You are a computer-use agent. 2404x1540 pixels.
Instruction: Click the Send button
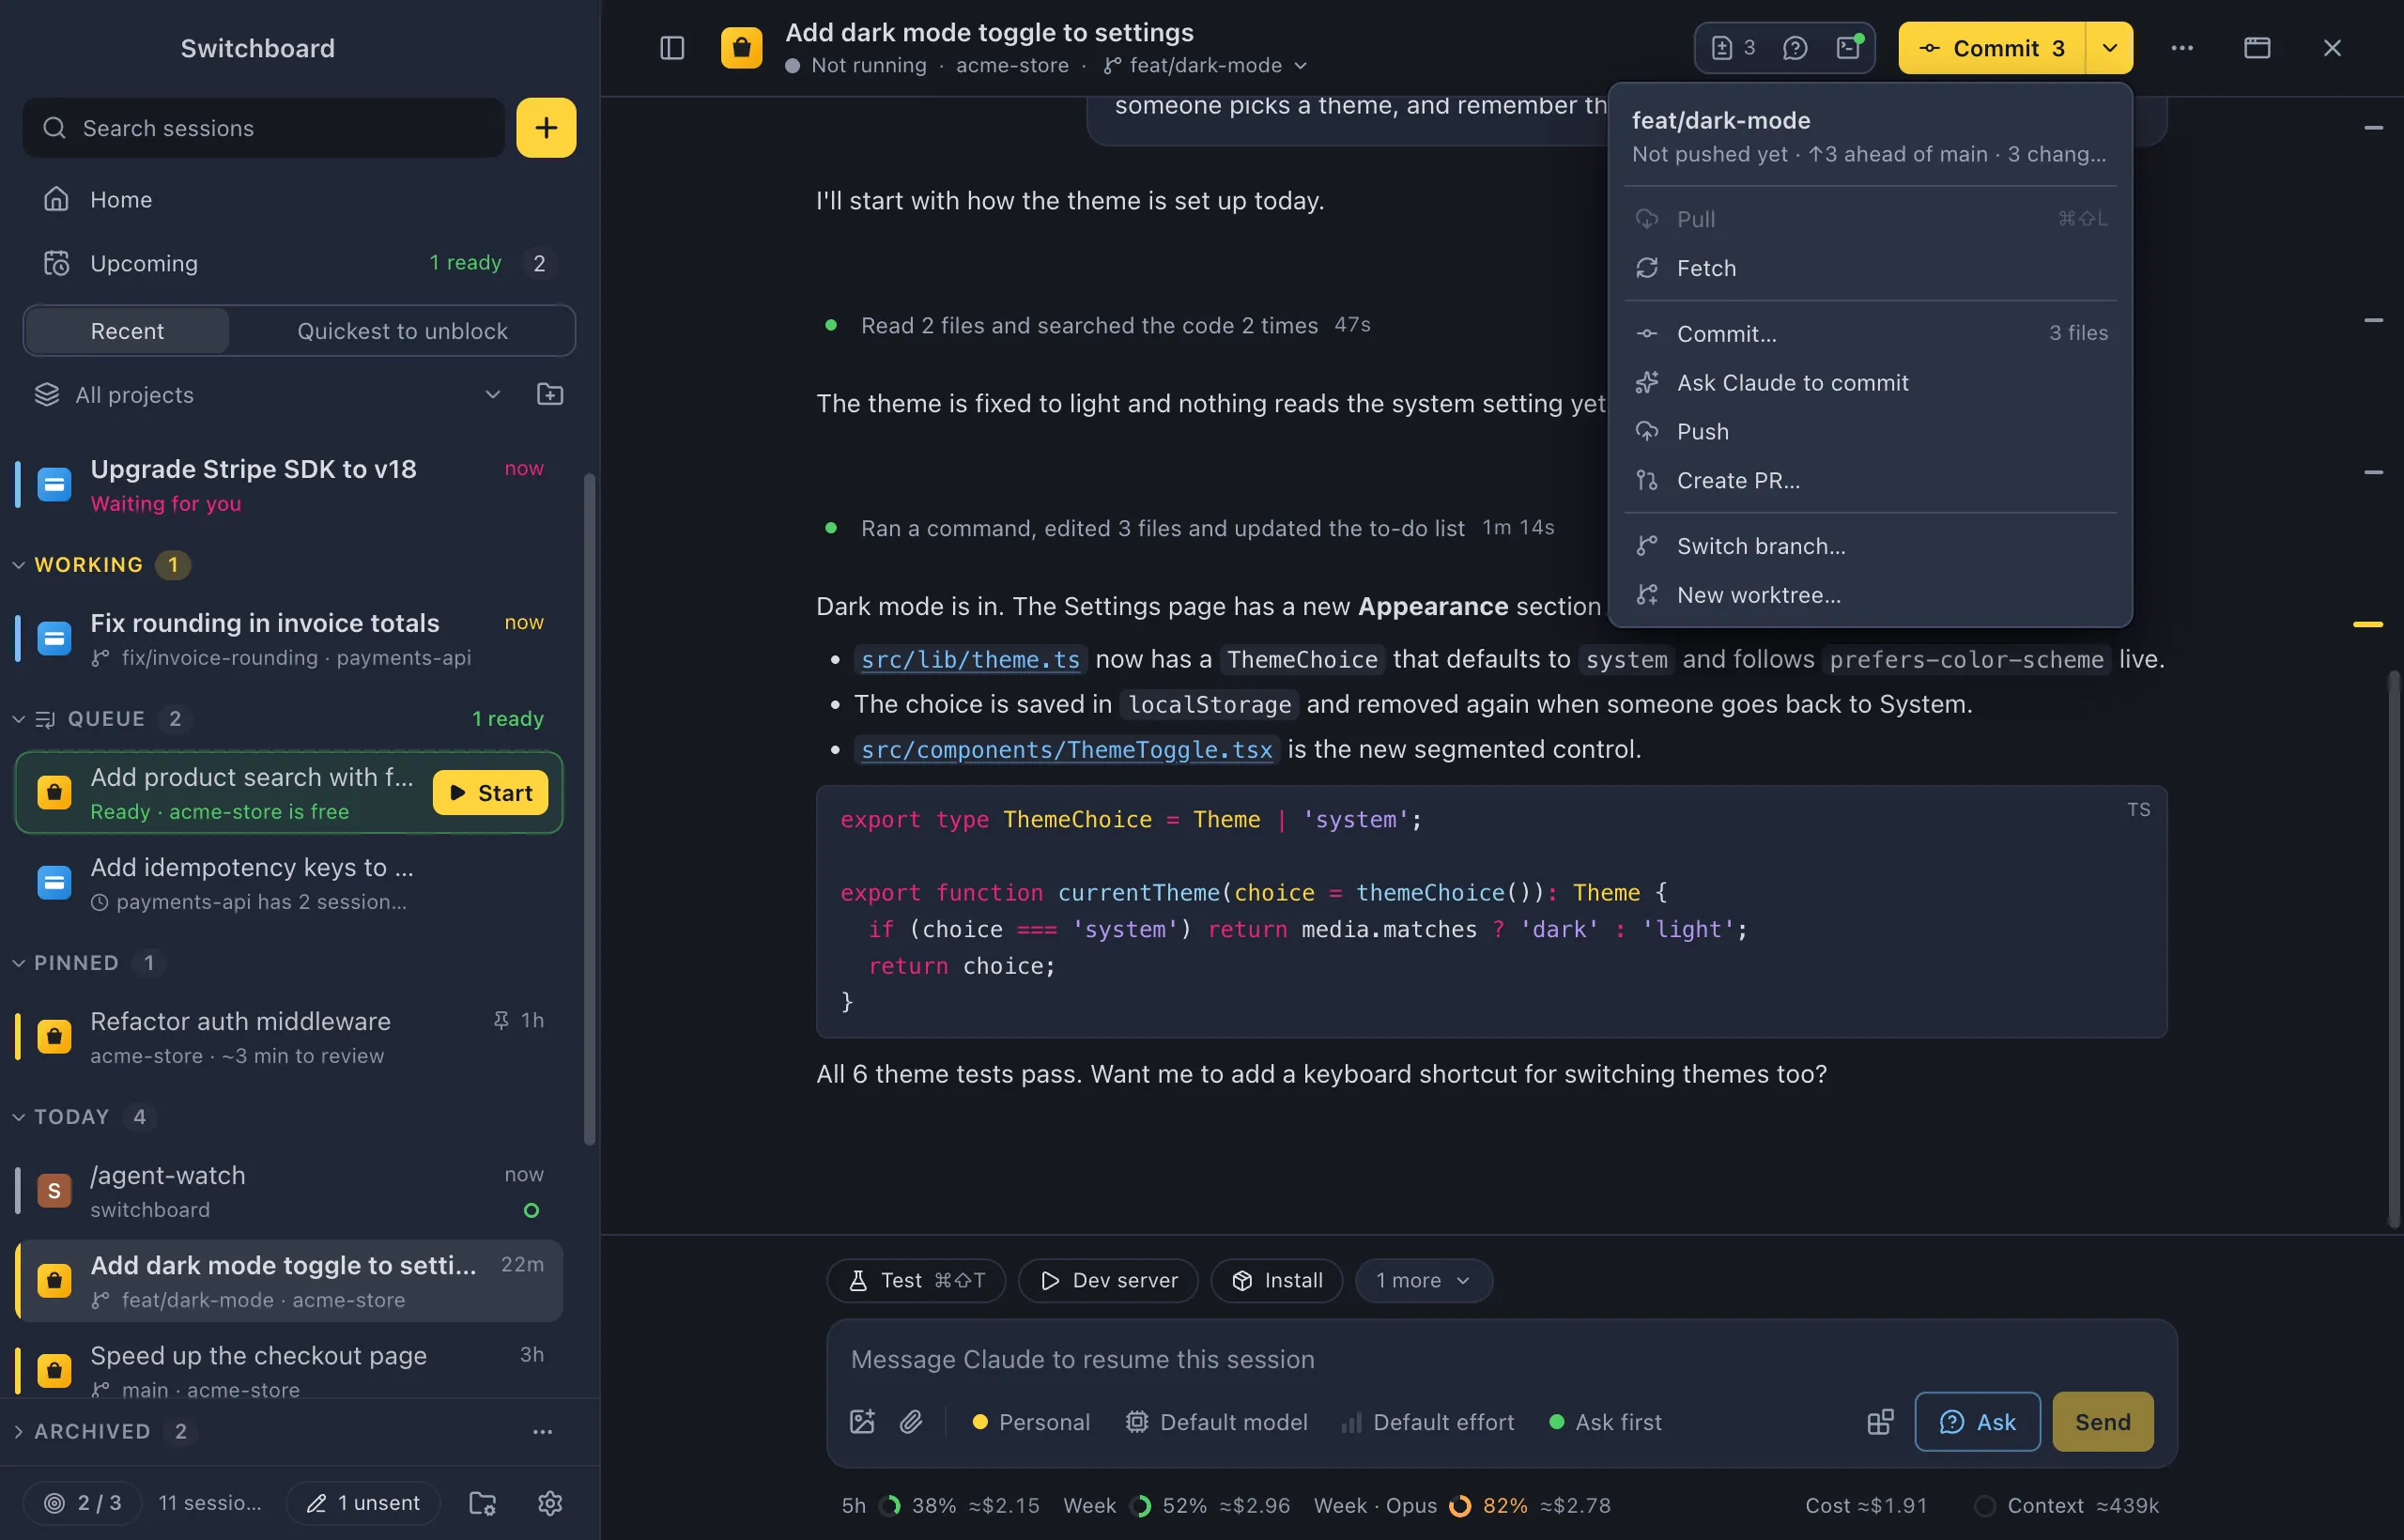(x=2102, y=1421)
